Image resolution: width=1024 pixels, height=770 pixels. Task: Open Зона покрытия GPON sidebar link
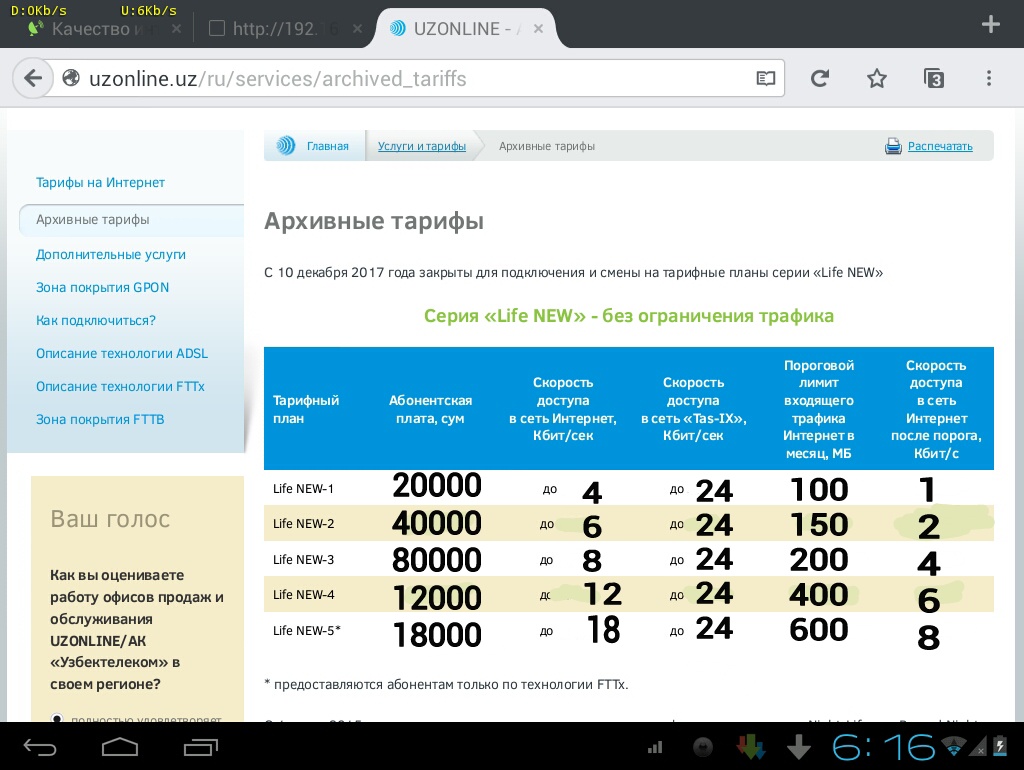[102, 287]
